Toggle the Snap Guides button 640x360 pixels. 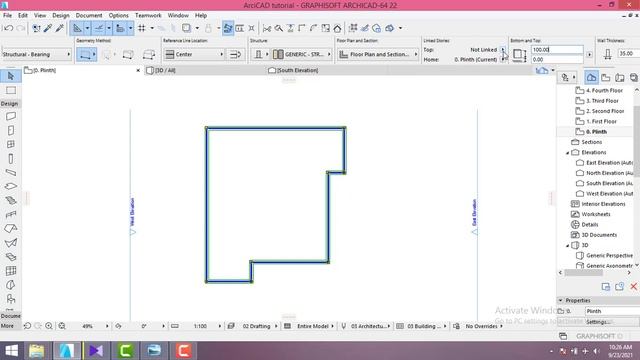(x=98, y=28)
